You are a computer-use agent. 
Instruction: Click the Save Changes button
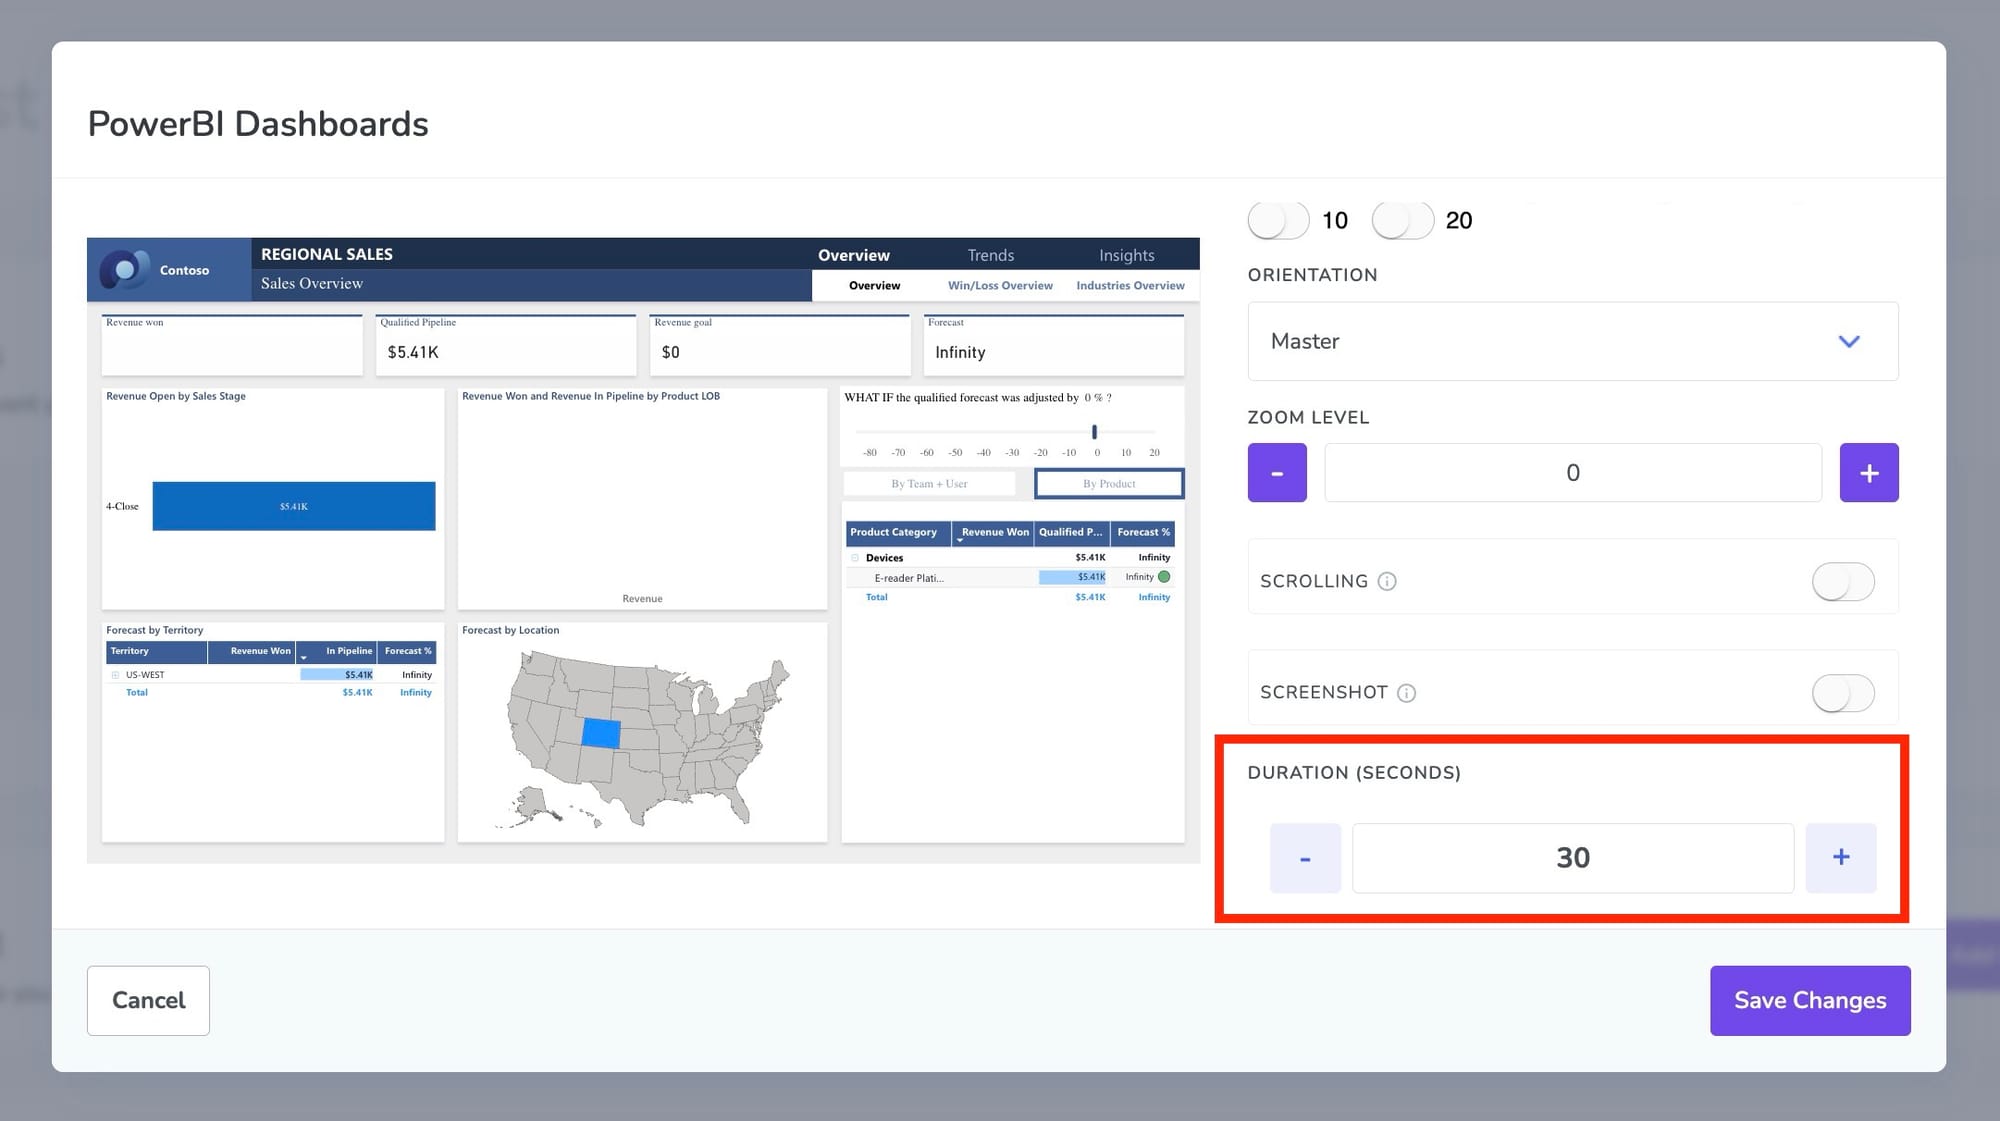tap(1810, 1000)
